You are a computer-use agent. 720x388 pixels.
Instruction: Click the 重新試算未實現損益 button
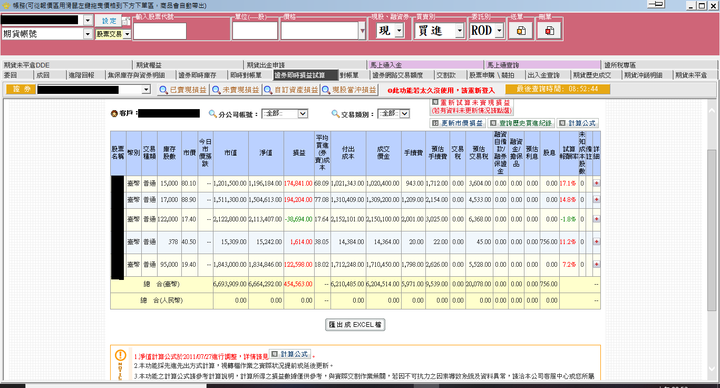(472, 107)
